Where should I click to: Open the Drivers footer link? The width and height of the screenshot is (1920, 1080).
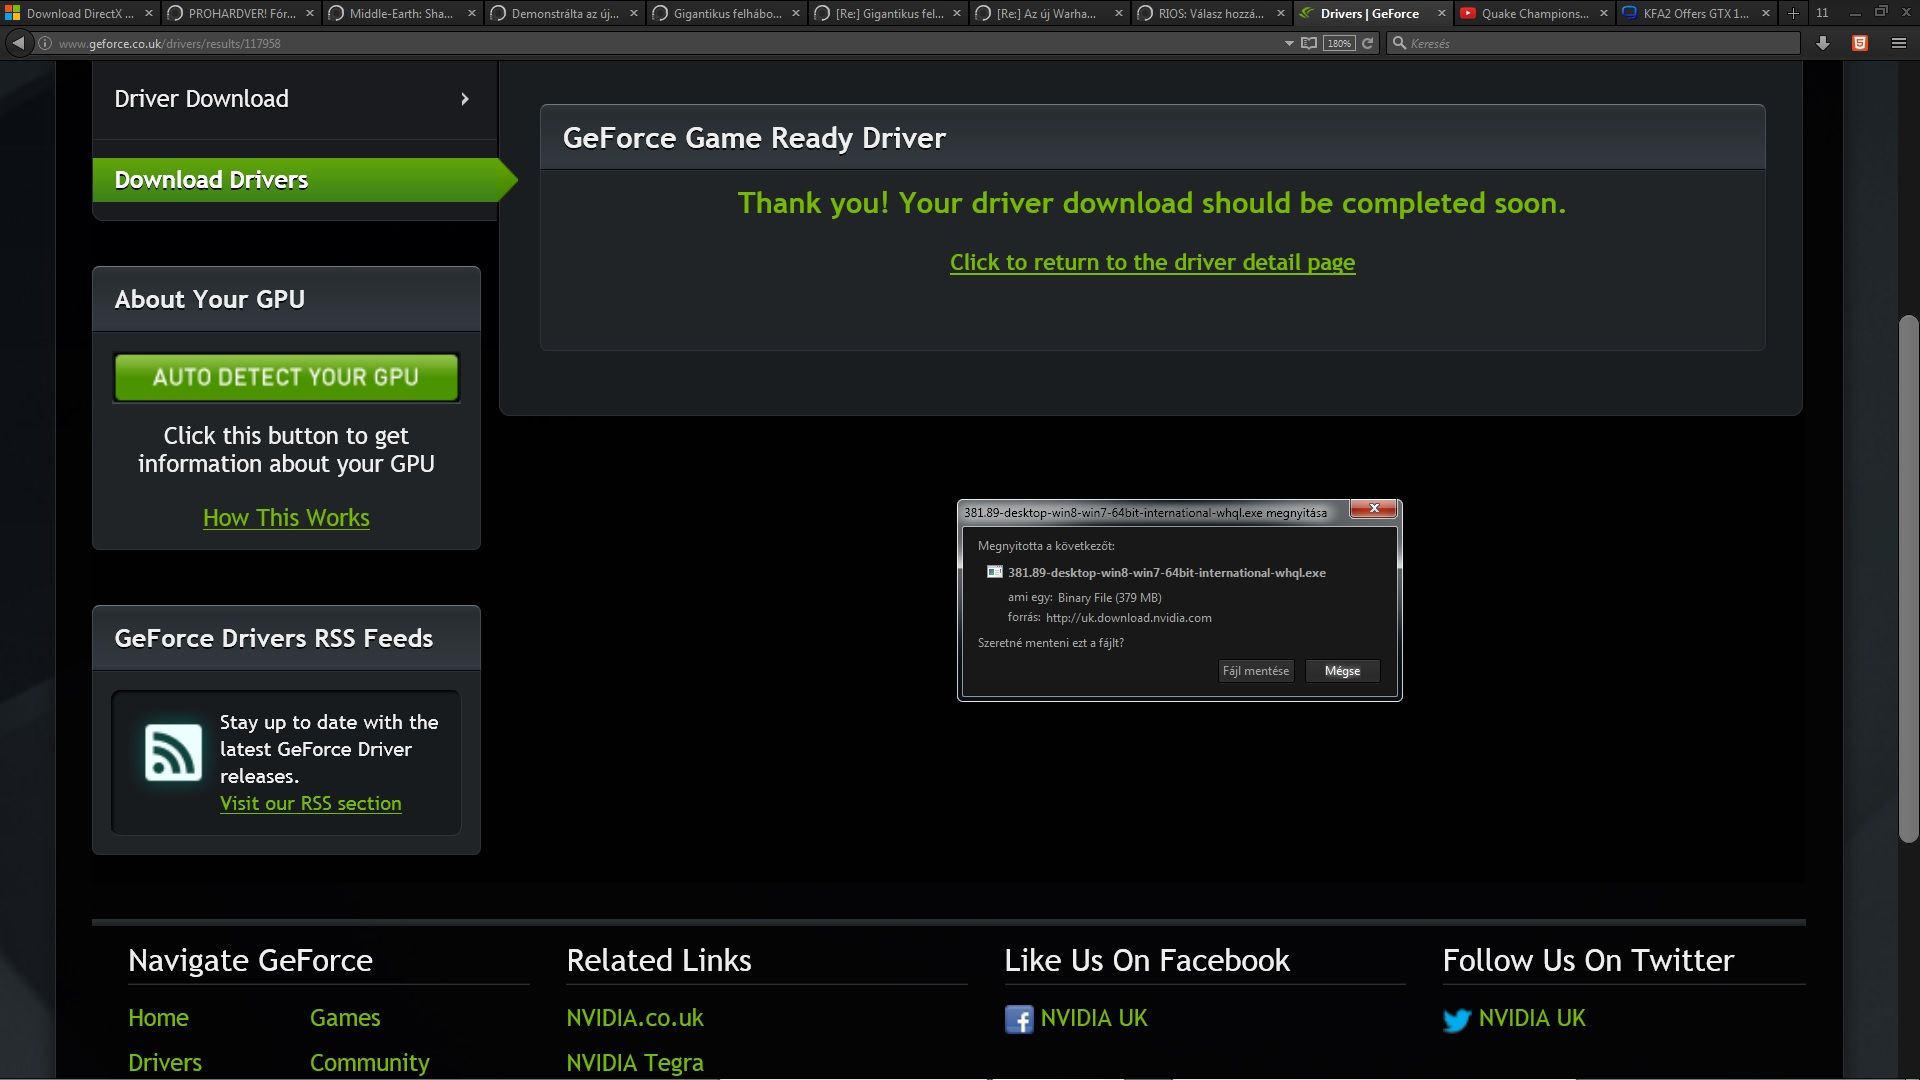click(x=165, y=1062)
